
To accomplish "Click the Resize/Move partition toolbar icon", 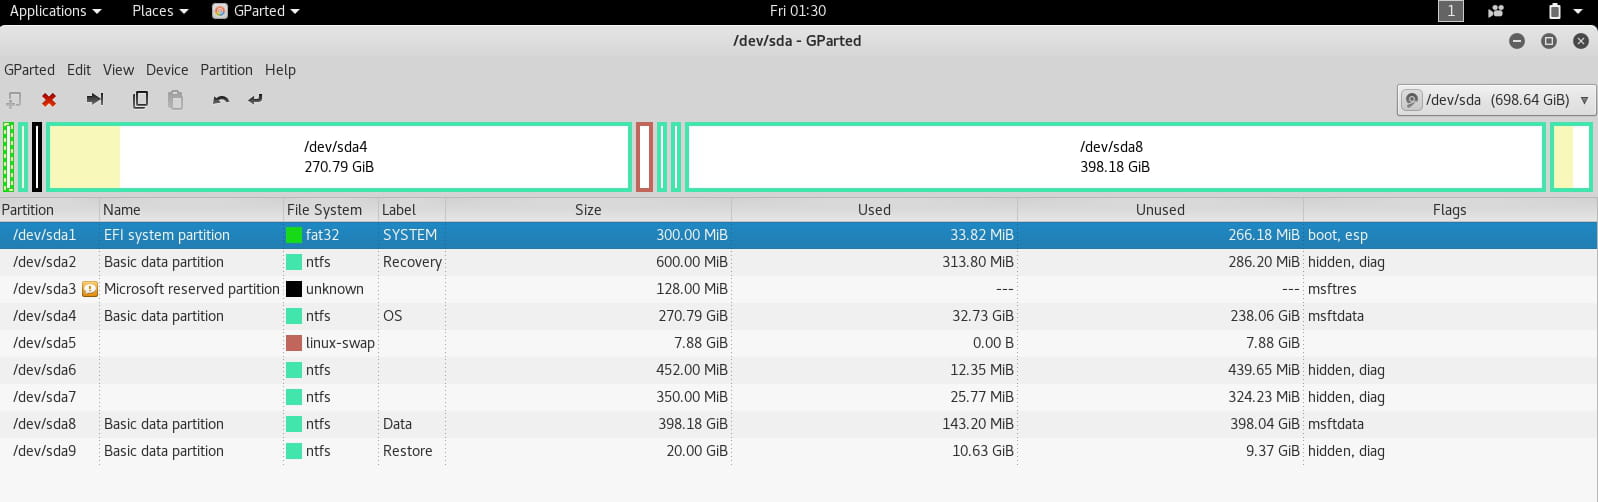I will click(95, 99).
